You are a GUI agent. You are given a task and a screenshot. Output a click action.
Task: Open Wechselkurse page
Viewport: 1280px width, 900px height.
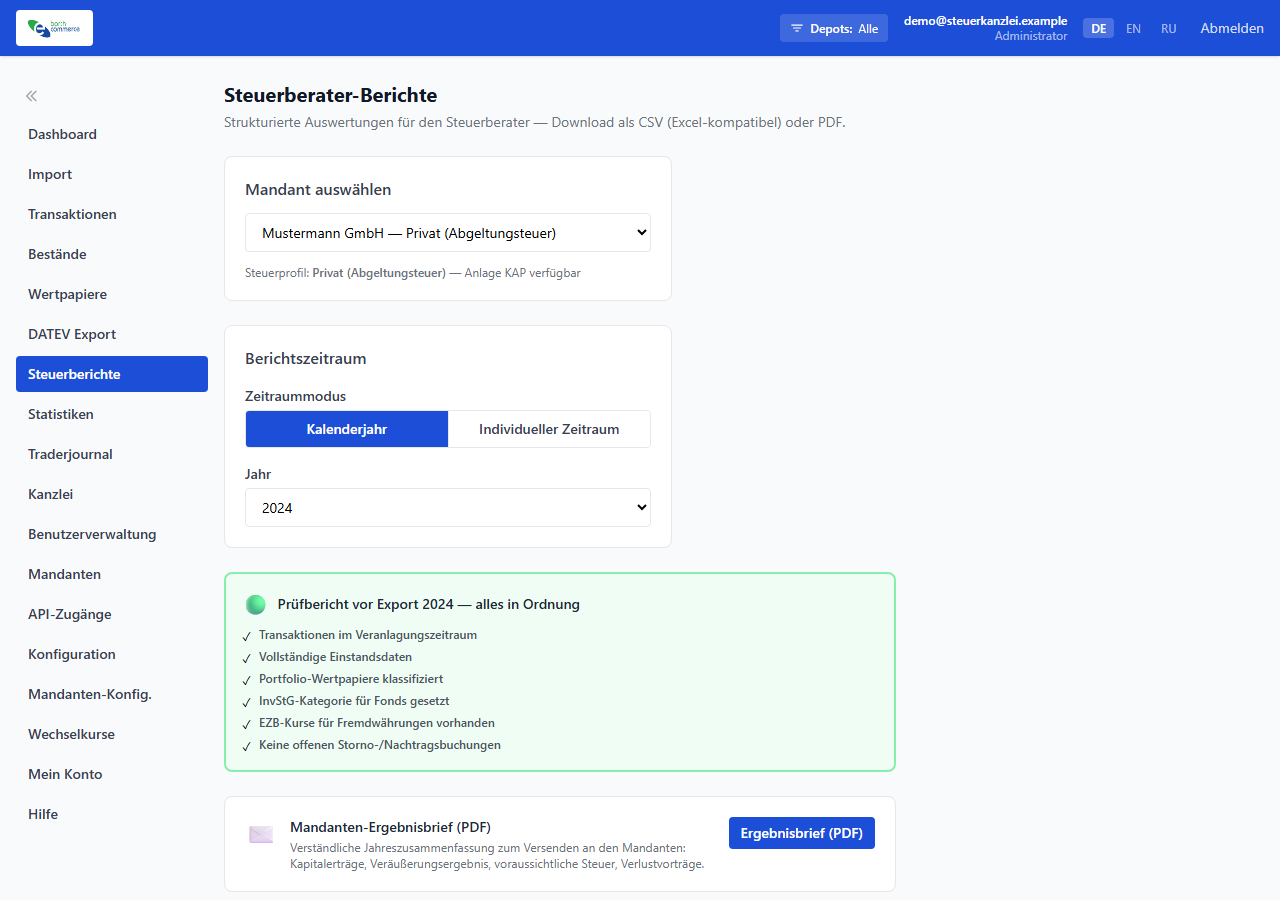coord(112,734)
